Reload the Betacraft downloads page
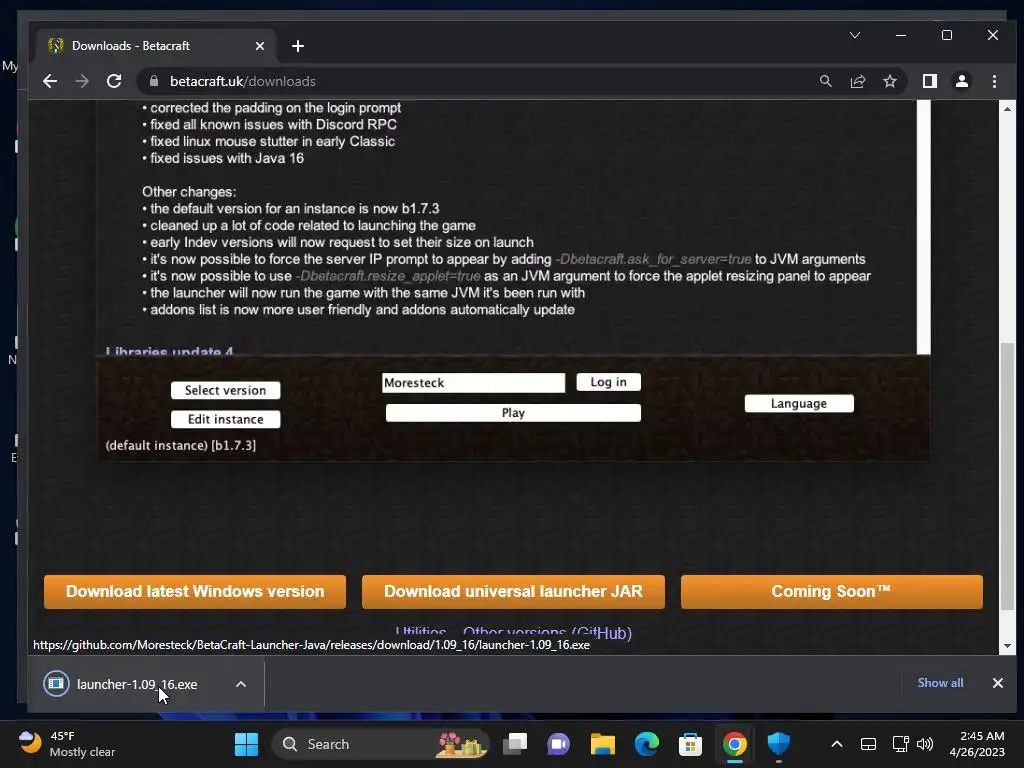Viewport: 1024px width, 768px height. tap(114, 81)
